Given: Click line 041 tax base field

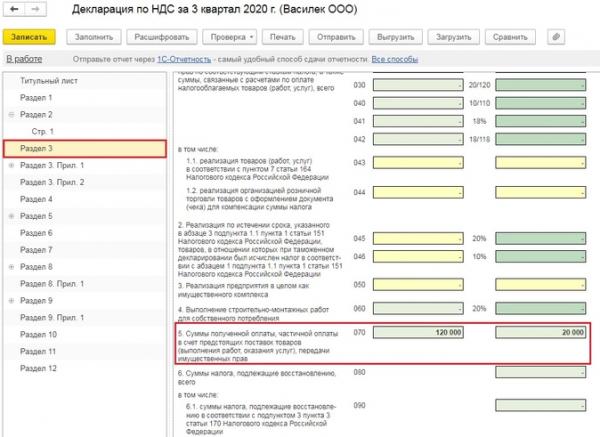Looking at the screenshot, I should pos(418,121).
